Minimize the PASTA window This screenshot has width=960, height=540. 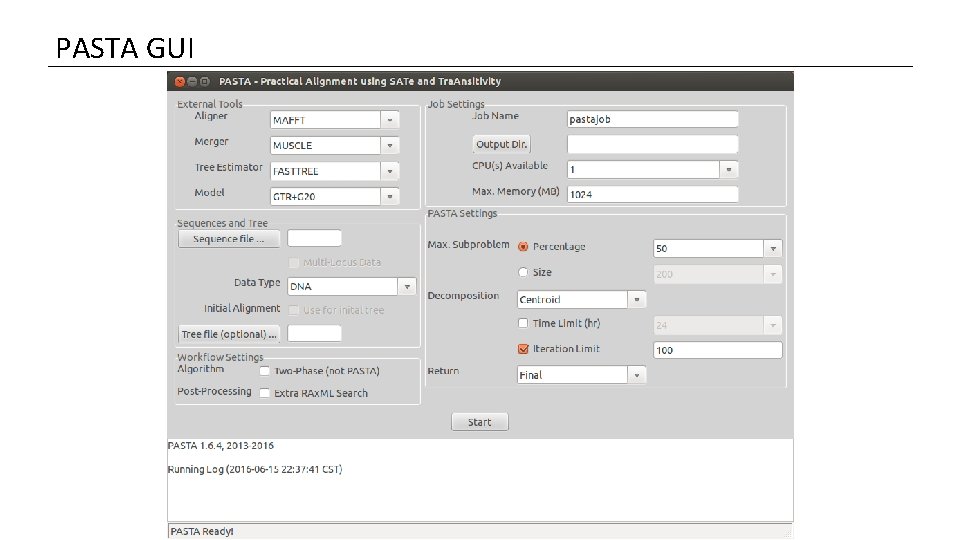pos(192,81)
